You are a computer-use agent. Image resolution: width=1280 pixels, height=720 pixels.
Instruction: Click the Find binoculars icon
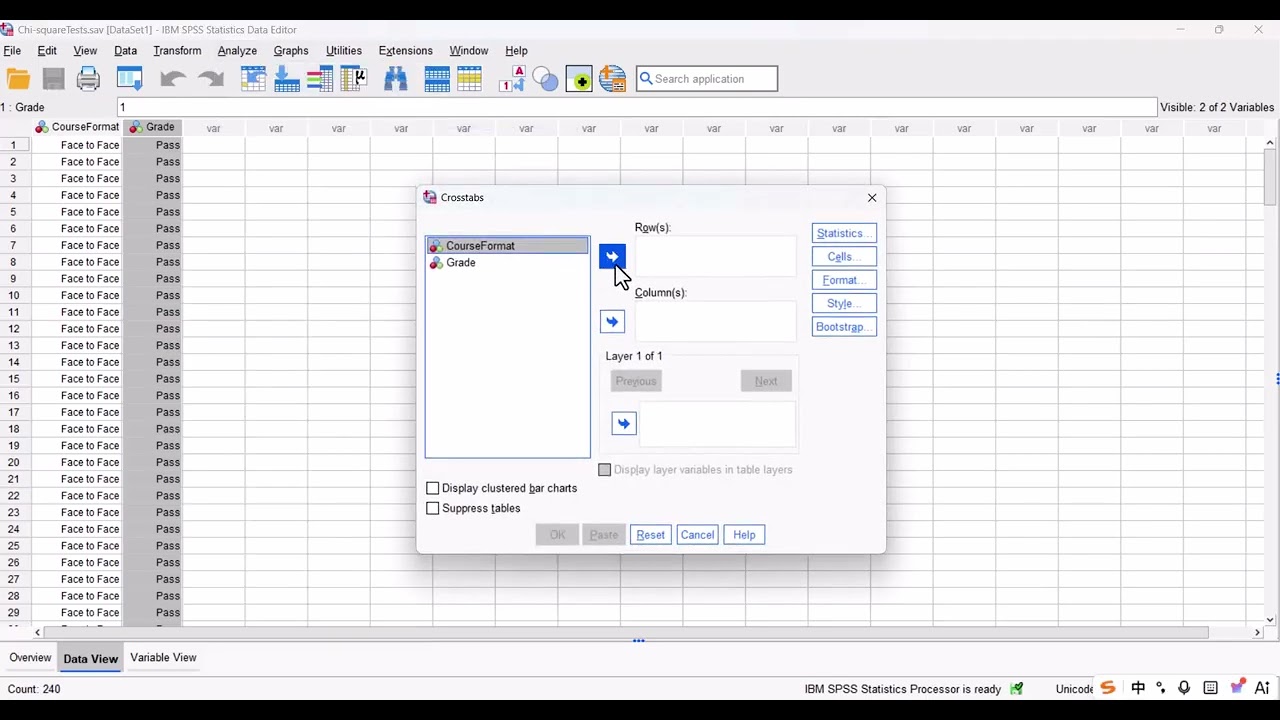pos(396,79)
